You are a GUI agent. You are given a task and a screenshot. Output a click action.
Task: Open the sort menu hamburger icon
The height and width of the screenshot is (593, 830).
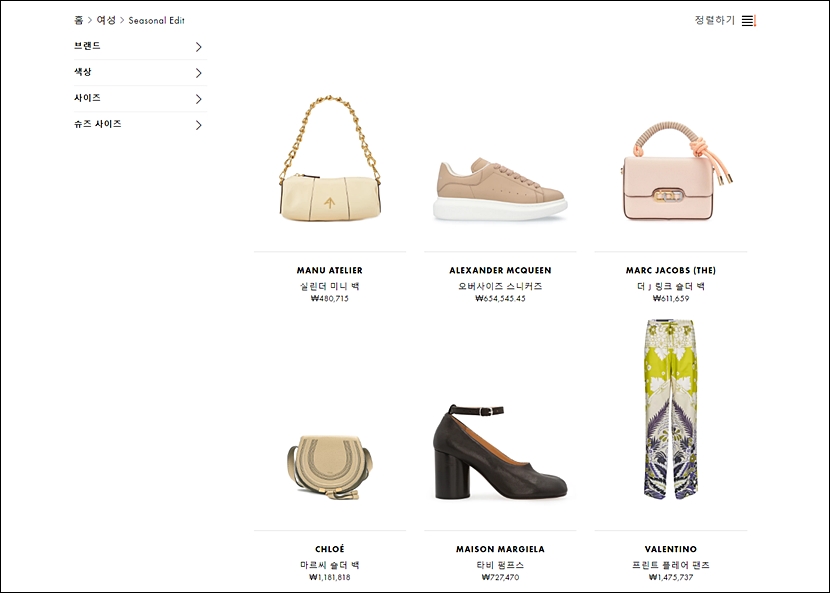[x=748, y=21]
